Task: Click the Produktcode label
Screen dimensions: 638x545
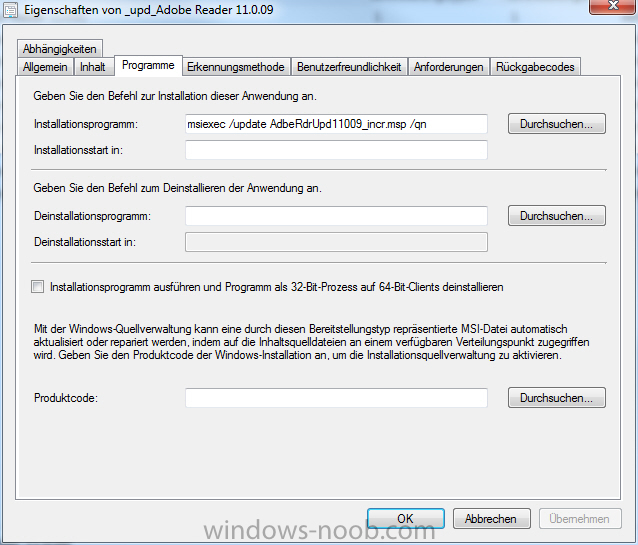Action: point(66,398)
